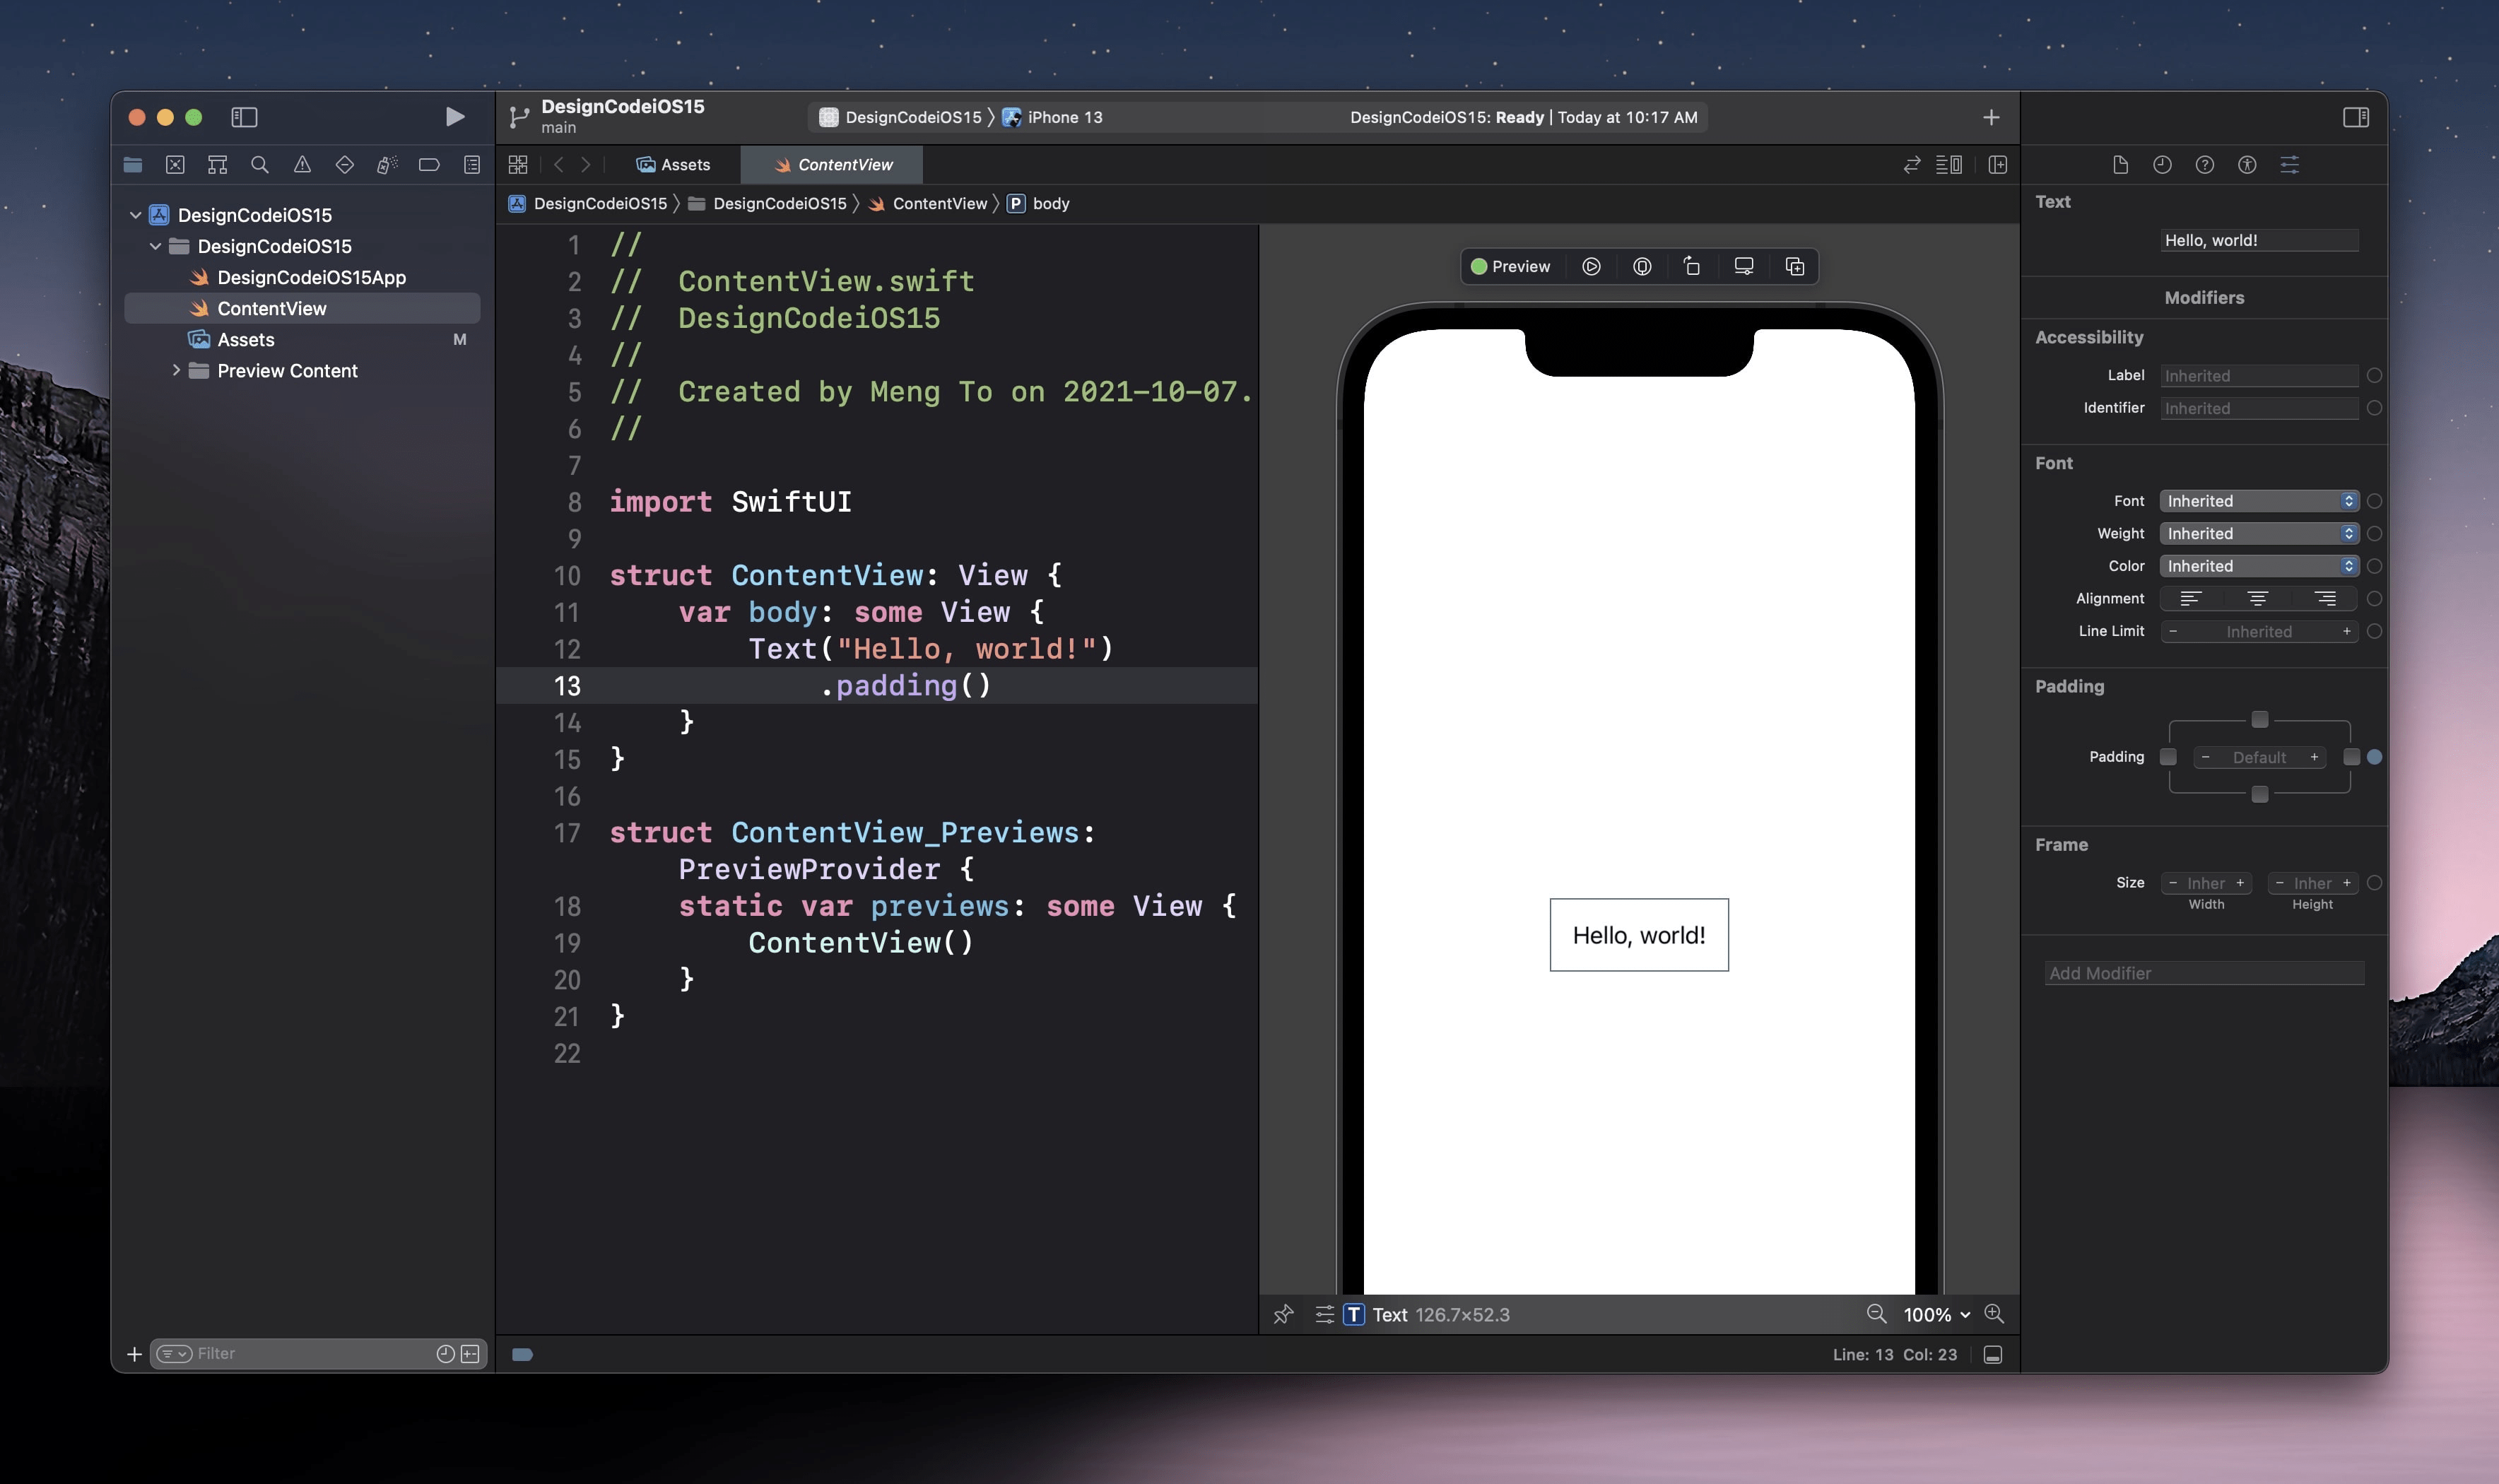Viewport: 2499px width, 1484px height.
Task: Click the Run play button
Action: pyautogui.click(x=454, y=117)
